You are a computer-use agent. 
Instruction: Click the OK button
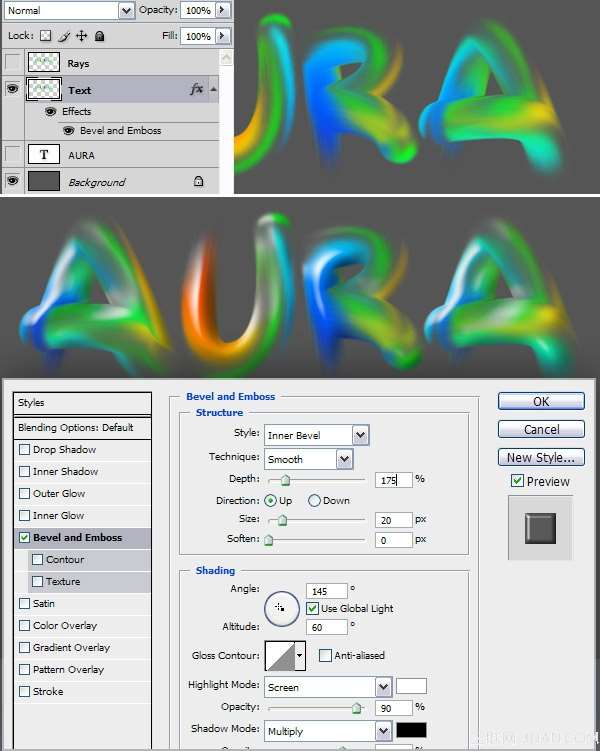541,401
